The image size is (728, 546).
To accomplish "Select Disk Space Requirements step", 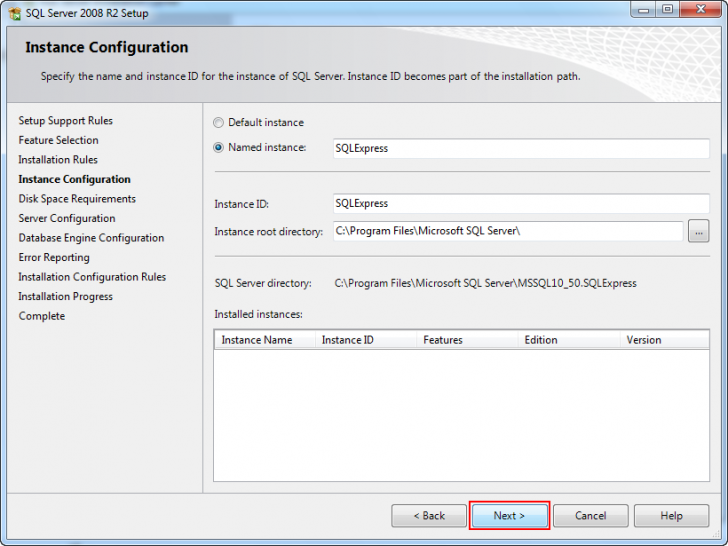I will coord(77,199).
